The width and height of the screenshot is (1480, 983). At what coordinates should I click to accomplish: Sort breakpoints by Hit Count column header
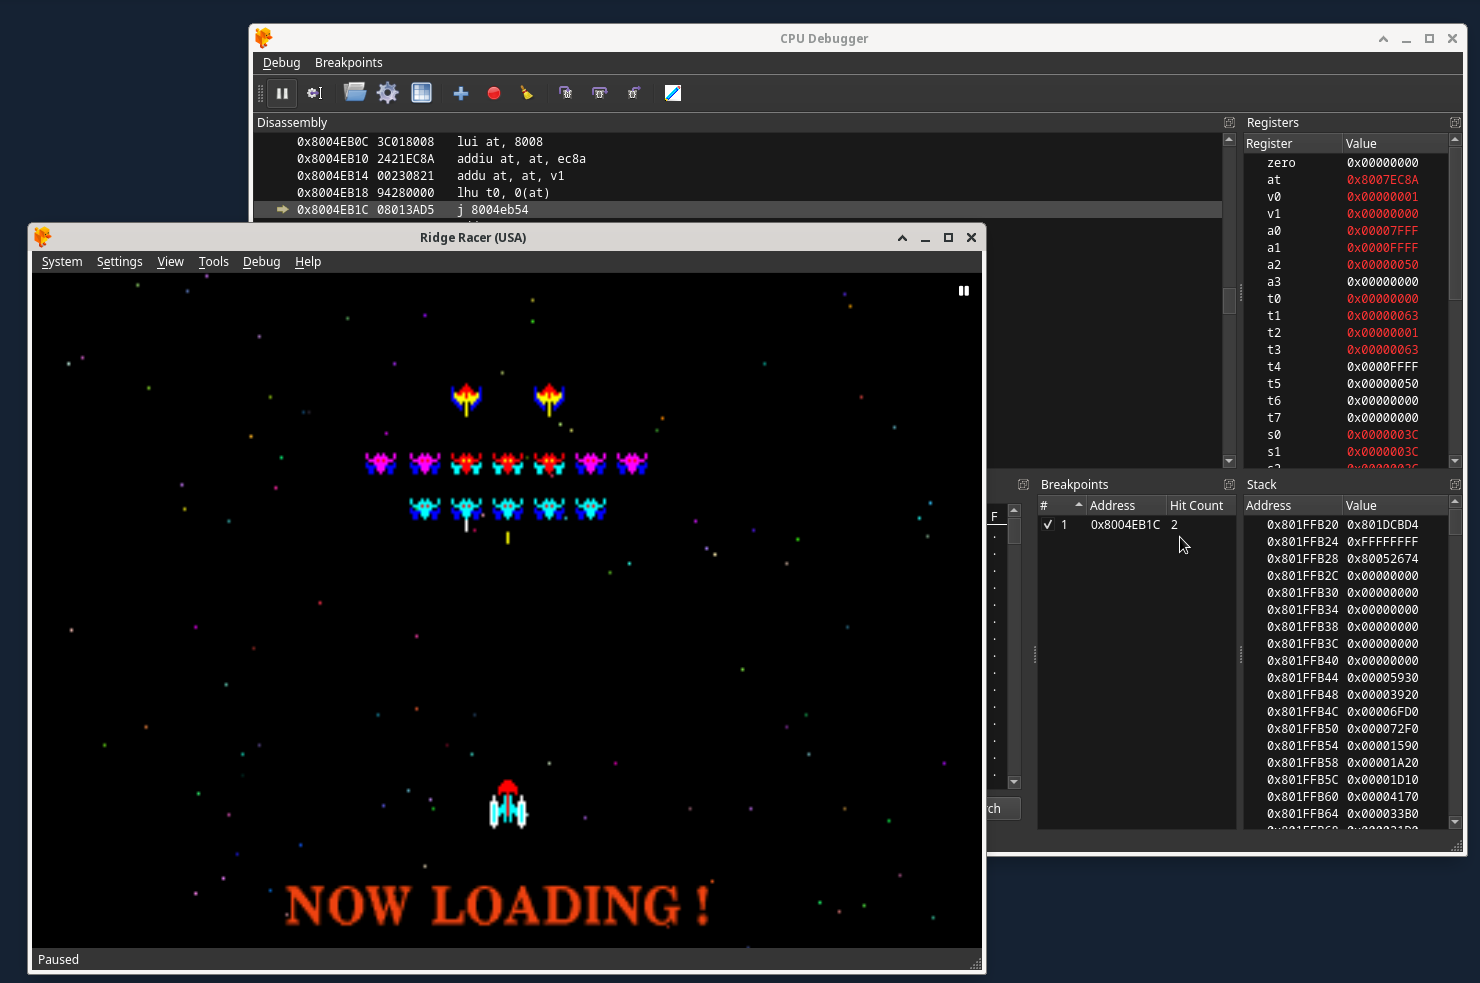point(1200,505)
